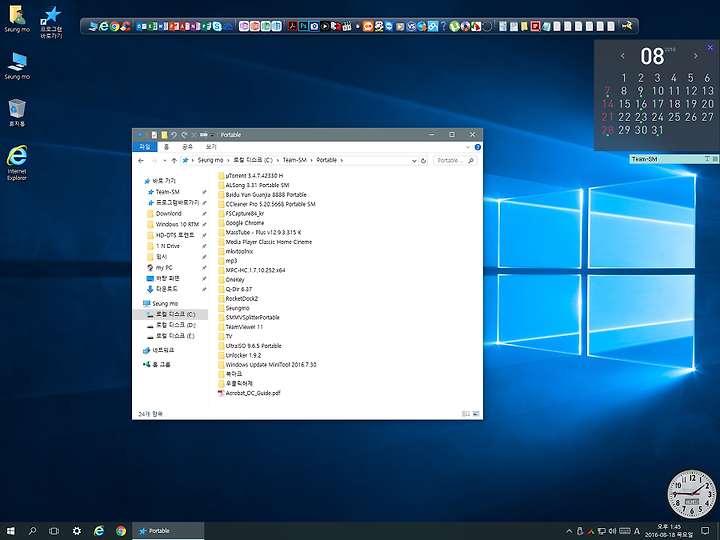The width and height of the screenshot is (720, 540).
Task: Select 로컬 디스크 (E:) in navigation pane
Action: pos(175,336)
